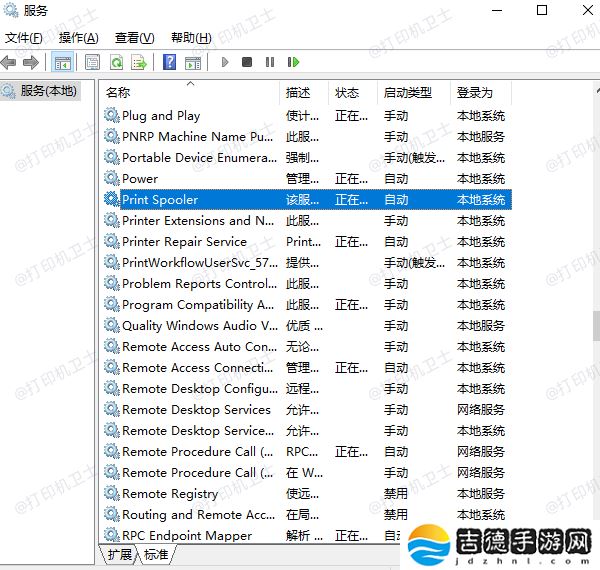
Task: Open the 查看(V) menu
Action: tap(135, 37)
